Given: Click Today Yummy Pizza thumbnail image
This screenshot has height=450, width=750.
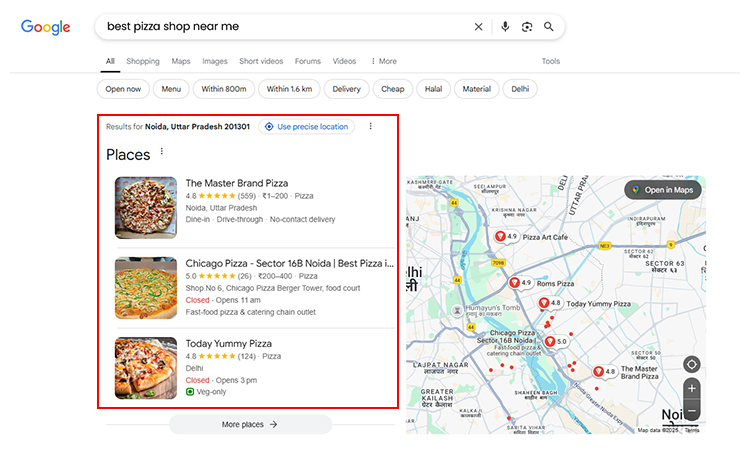Looking at the screenshot, I should [146, 368].
